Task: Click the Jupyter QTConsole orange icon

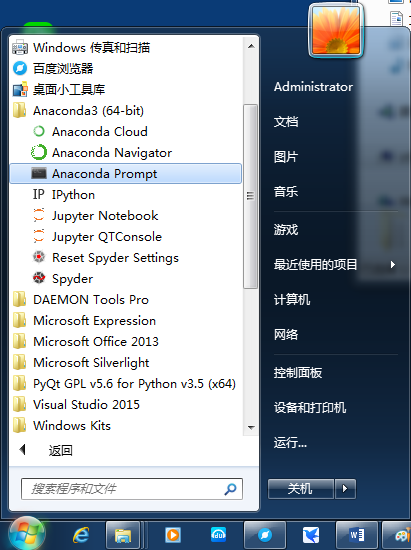Action: click(39, 236)
